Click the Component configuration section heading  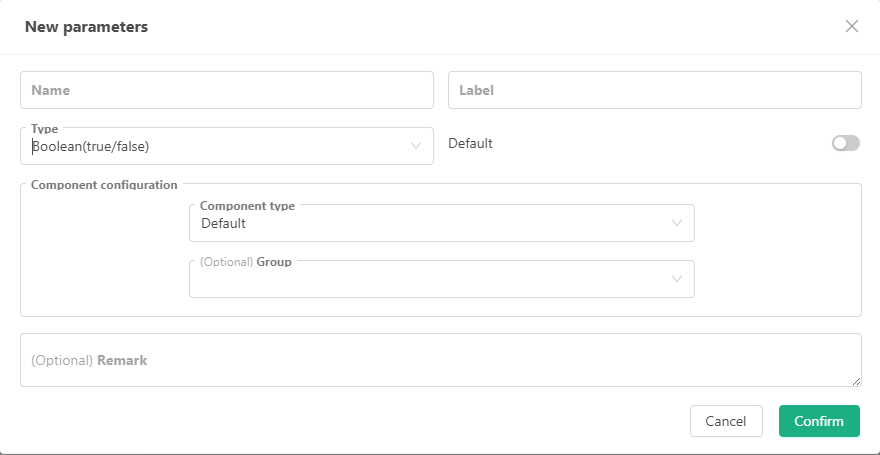[104, 185]
